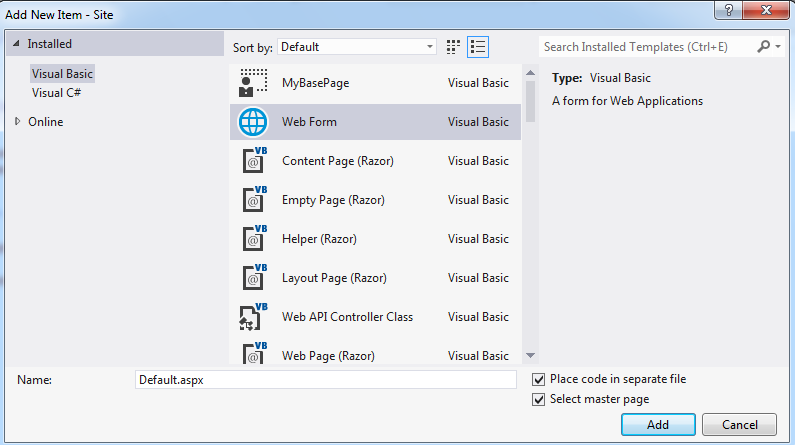This screenshot has width=795, height=445.
Task: Click the Layout Page (Razor) icon
Action: [x=253, y=278]
